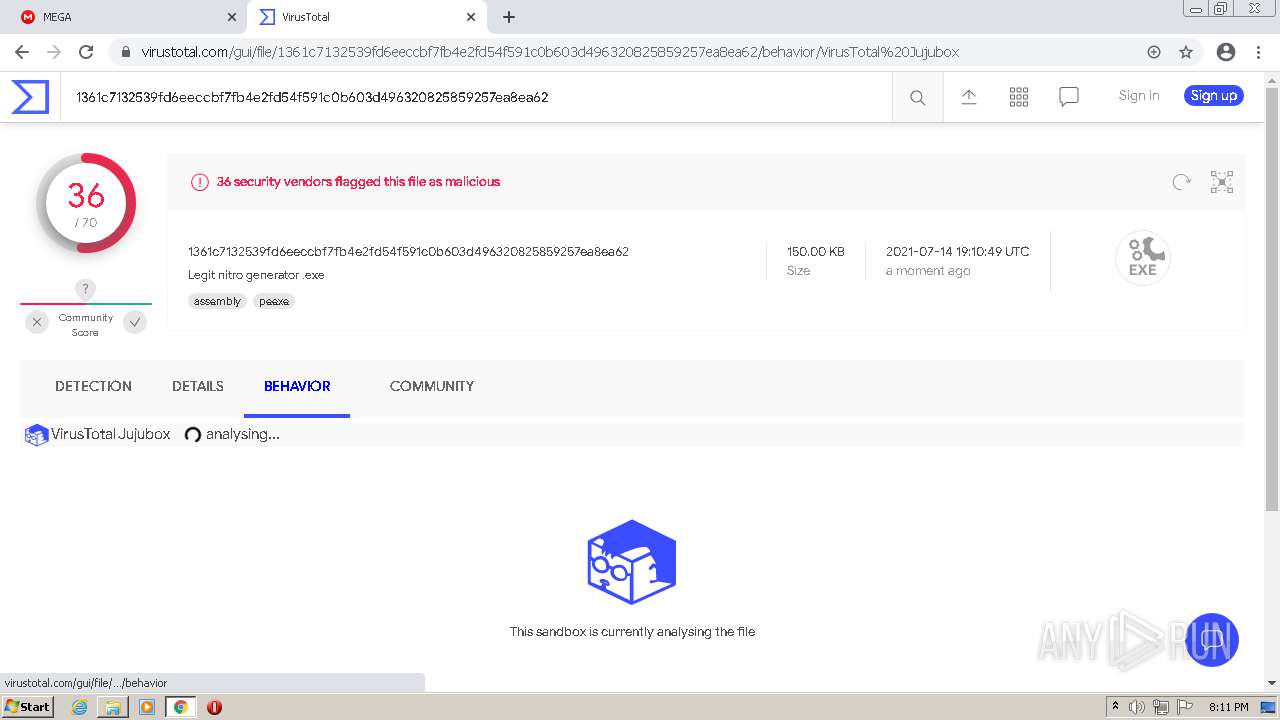Click the Sign in link
The width and height of the screenshot is (1280, 720).
(1139, 96)
